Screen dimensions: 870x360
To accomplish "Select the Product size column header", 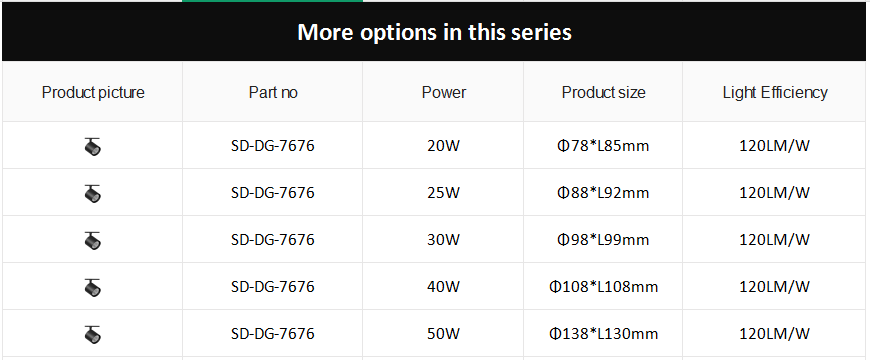I will pos(604,92).
